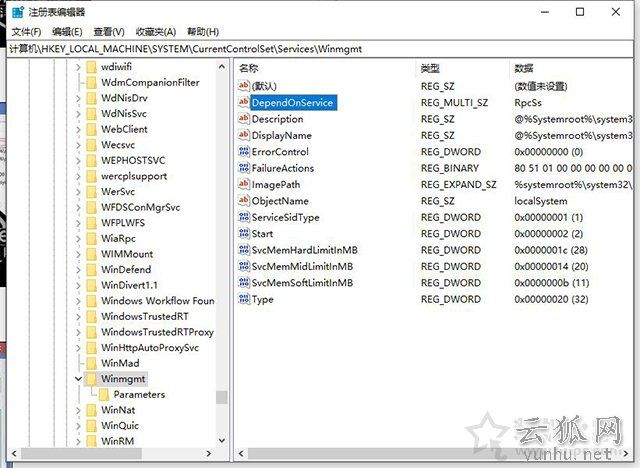Click the folder icon of Winmgmt key
This screenshot has width=640, height=468.
pos(91,379)
